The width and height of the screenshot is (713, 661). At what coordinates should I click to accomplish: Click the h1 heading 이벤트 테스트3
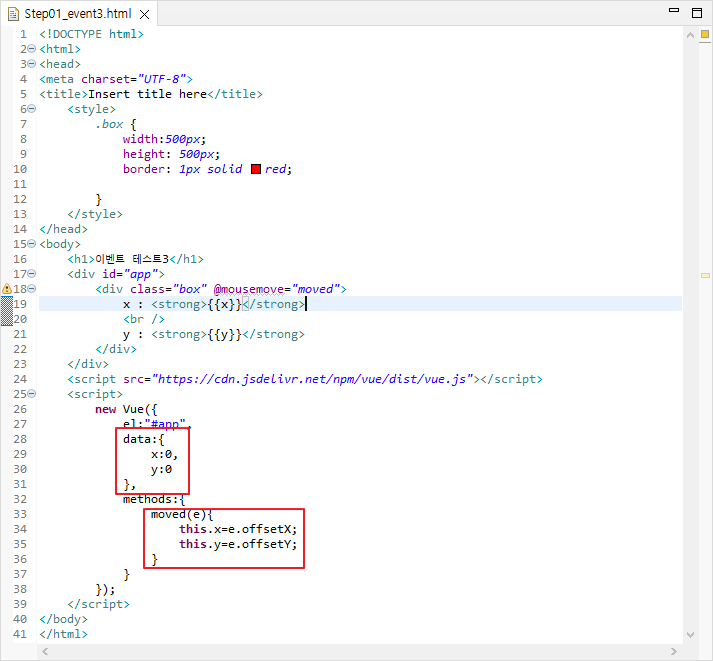pos(136,259)
